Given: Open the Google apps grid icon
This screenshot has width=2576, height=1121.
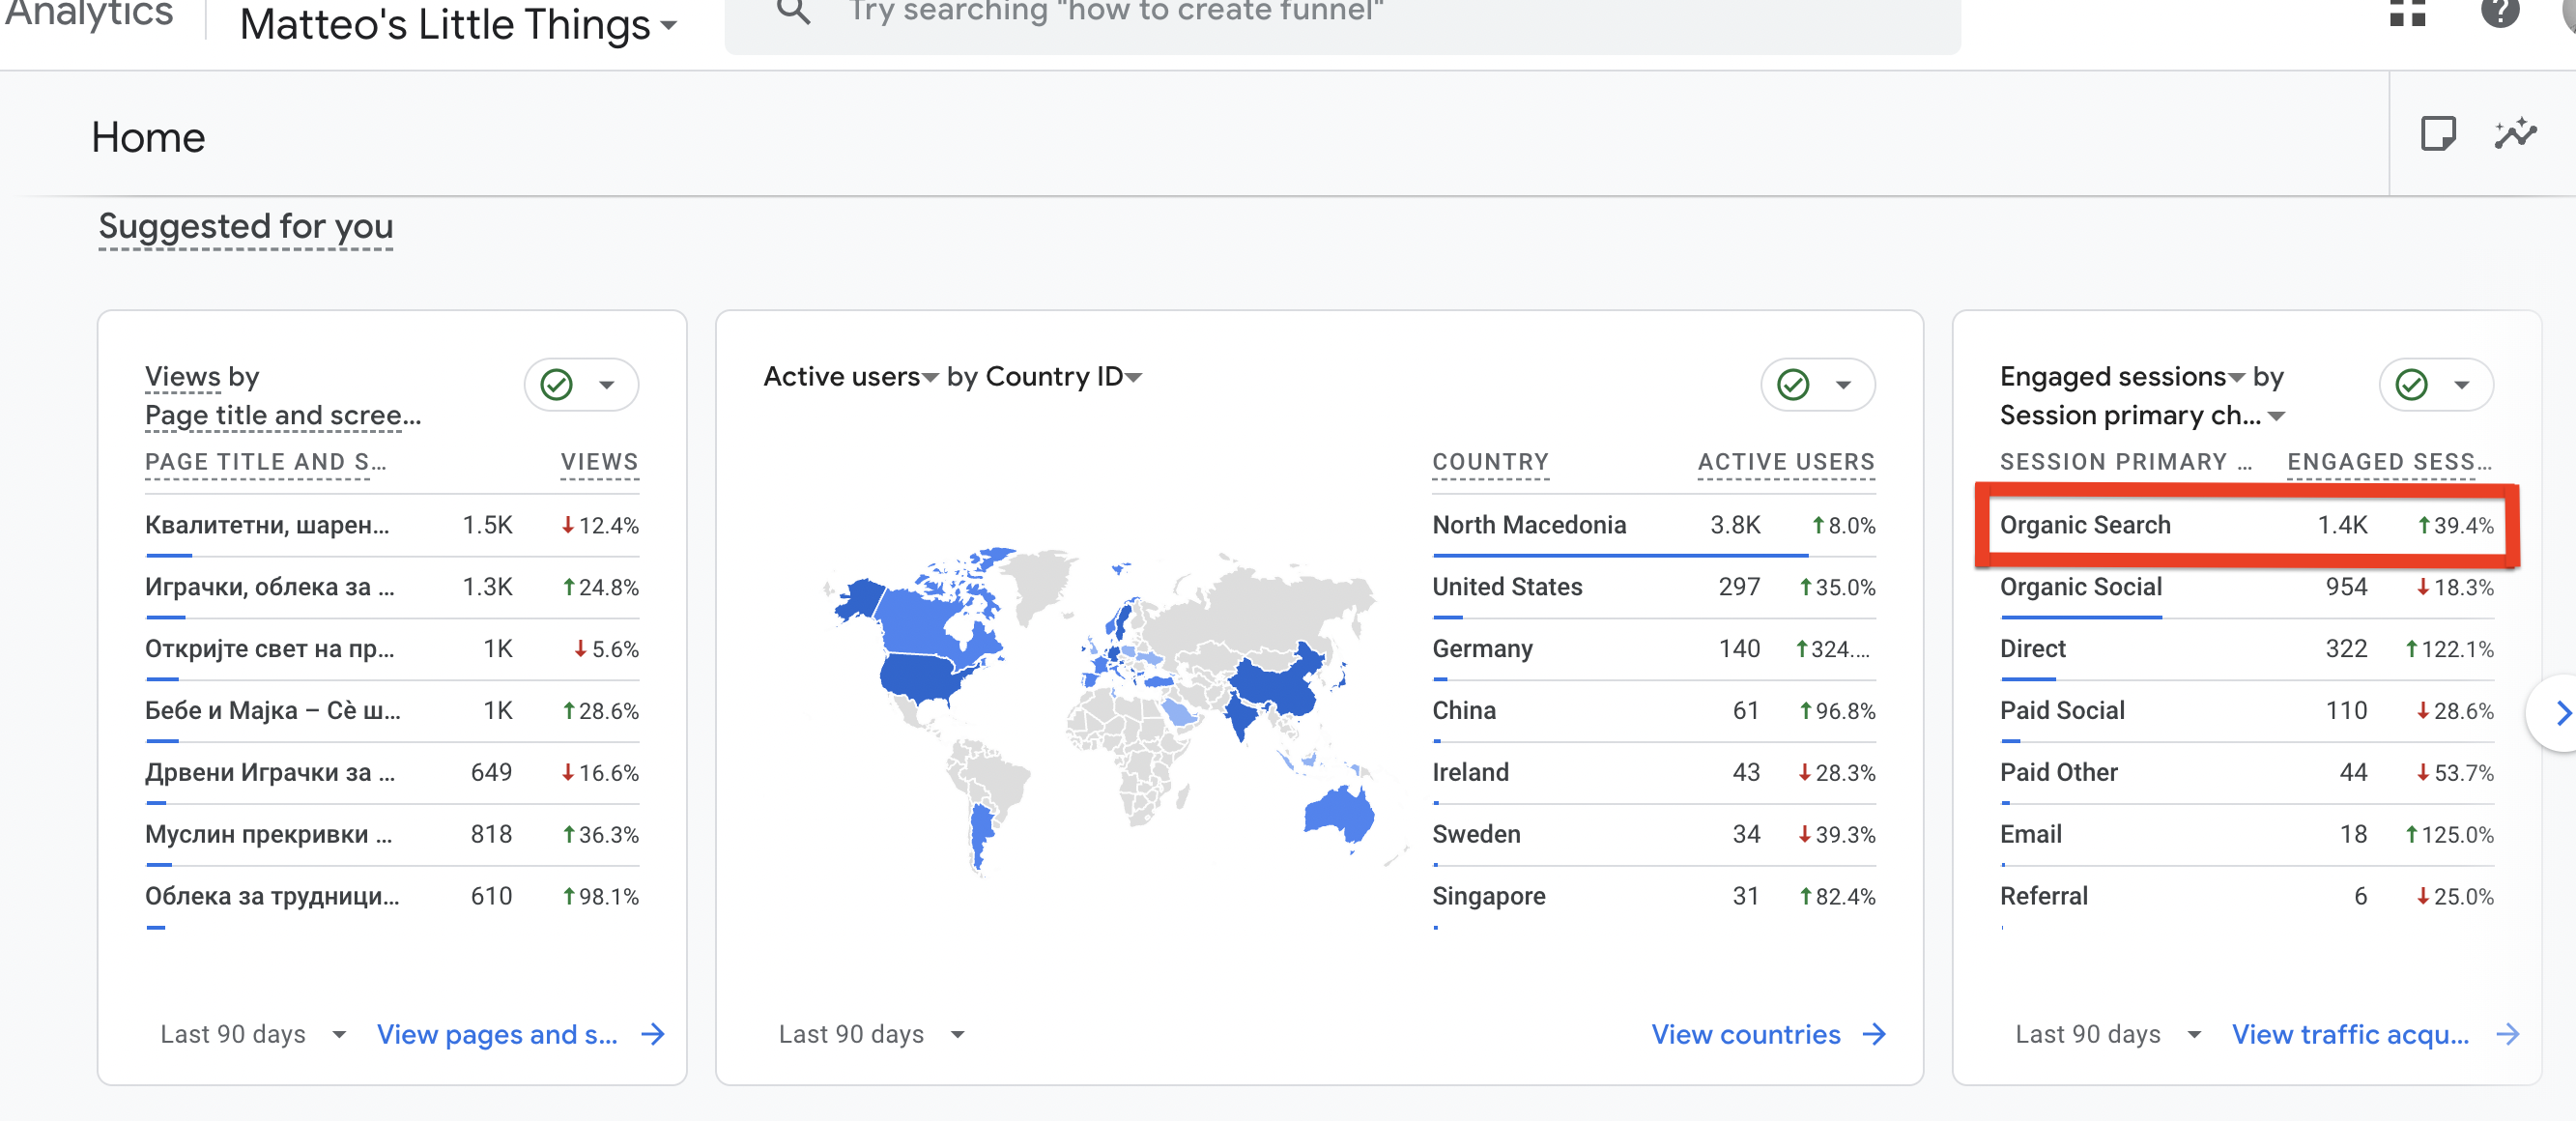Looking at the screenshot, I should (x=2407, y=12).
